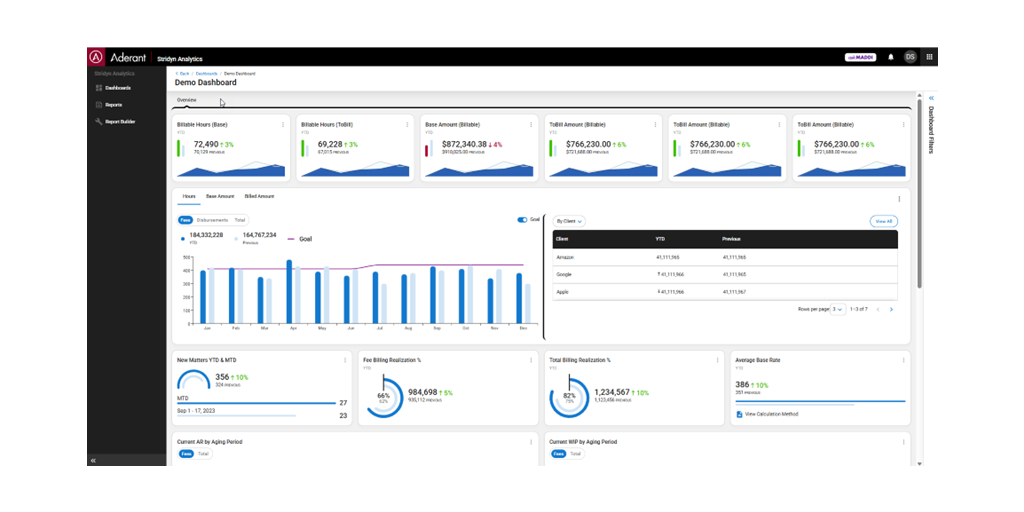Open kebab menu on Base Amount (Billable) card
Viewport: 1024px width, 512px height.
(531, 125)
